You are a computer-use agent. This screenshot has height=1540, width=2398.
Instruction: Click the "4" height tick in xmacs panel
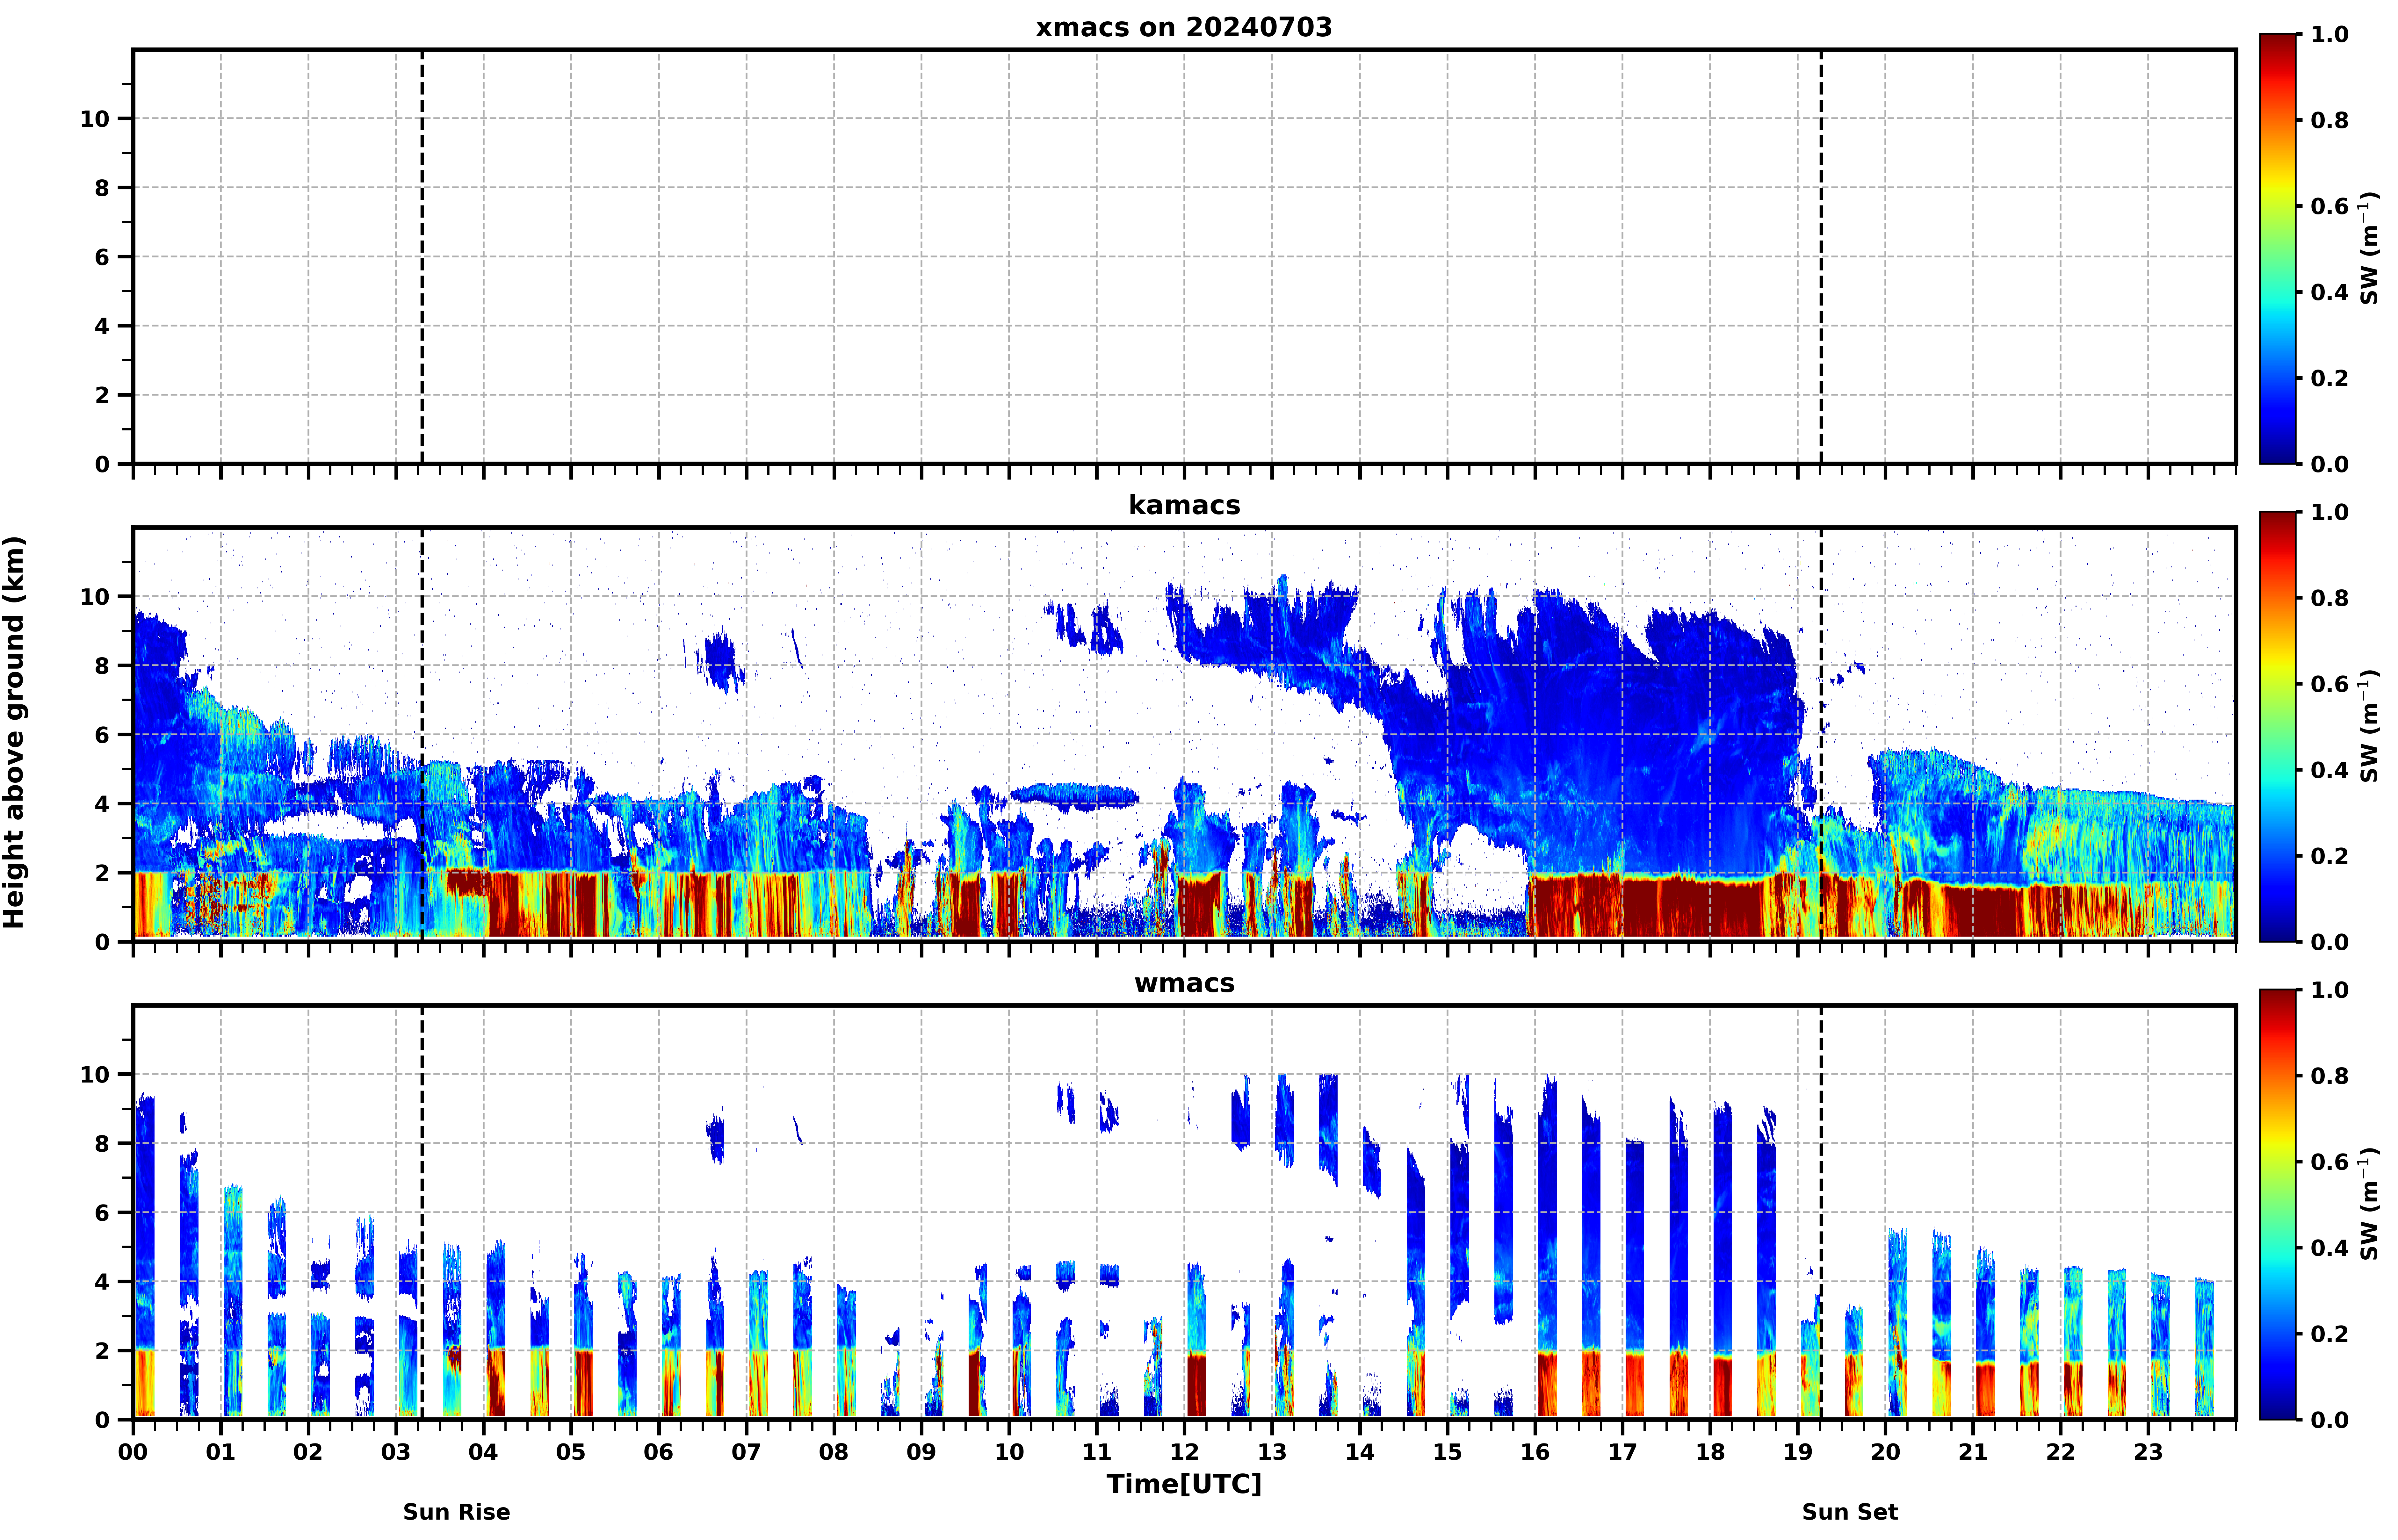click(x=102, y=326)
